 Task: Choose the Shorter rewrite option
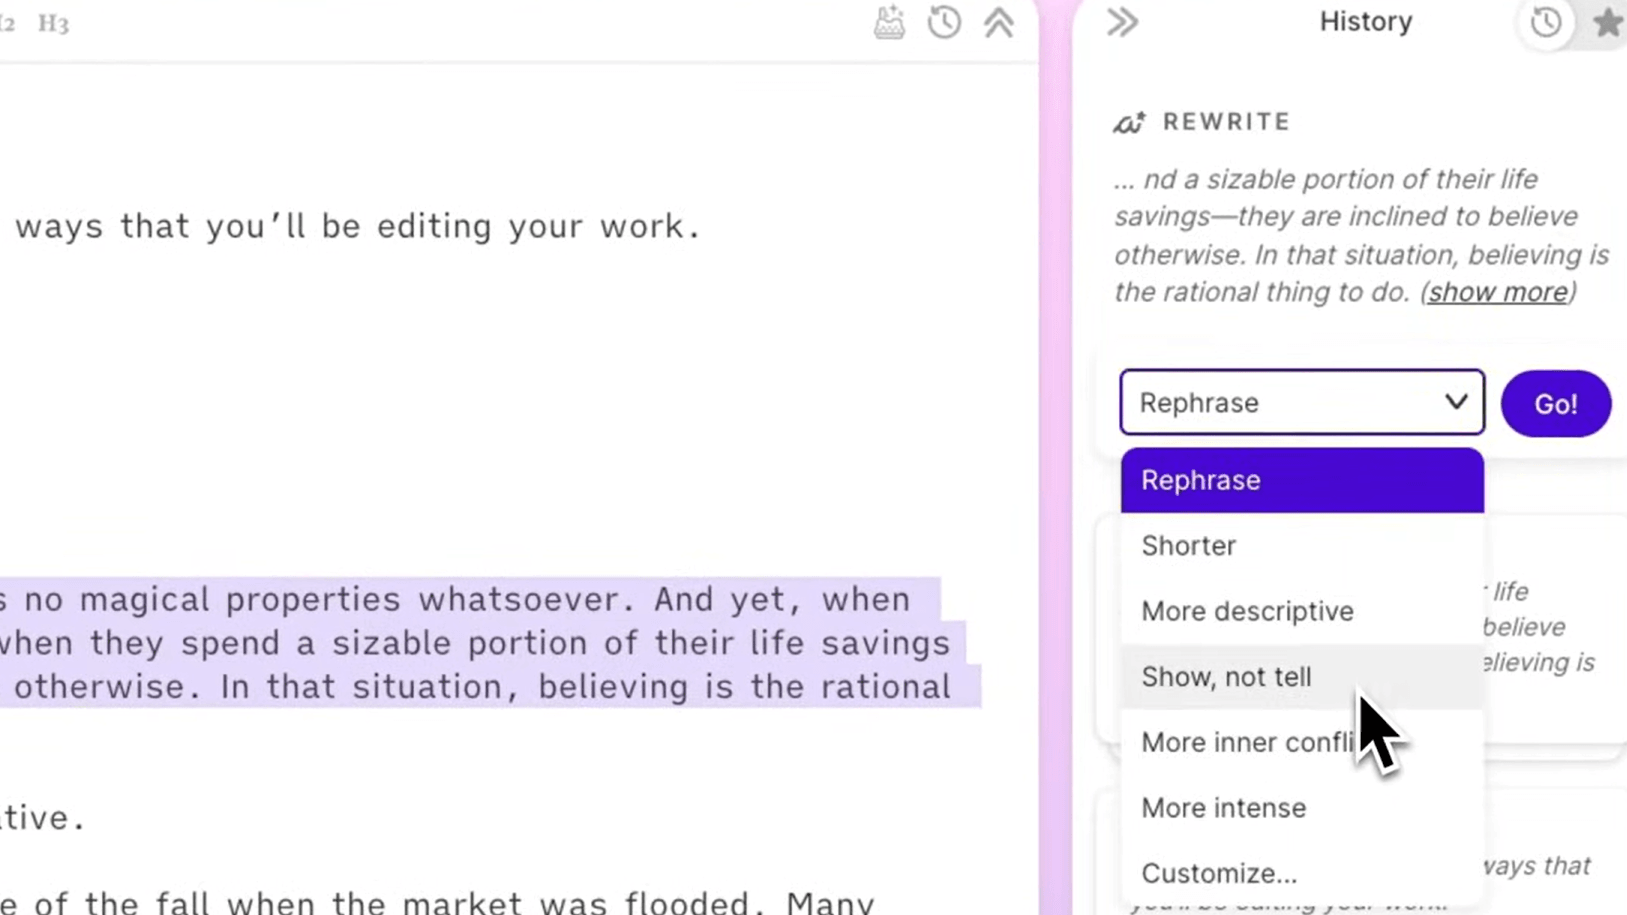click(1302, 546)
